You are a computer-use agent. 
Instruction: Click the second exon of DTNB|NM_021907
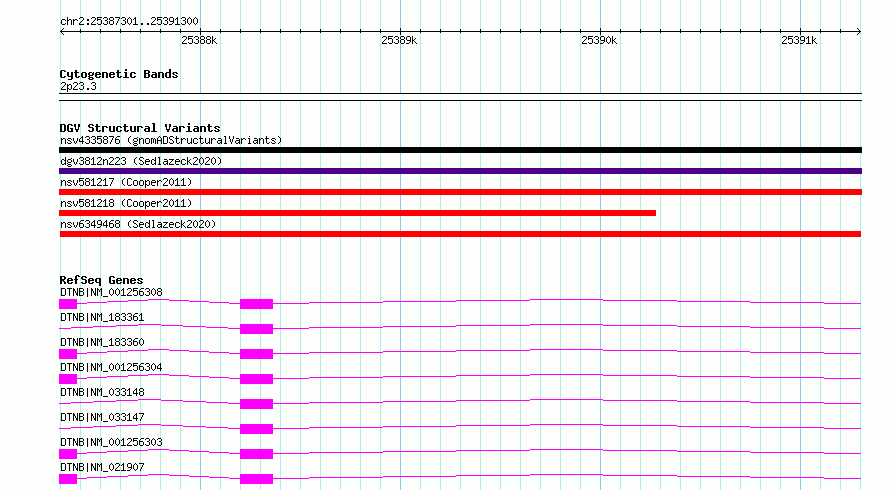point(257,479)
